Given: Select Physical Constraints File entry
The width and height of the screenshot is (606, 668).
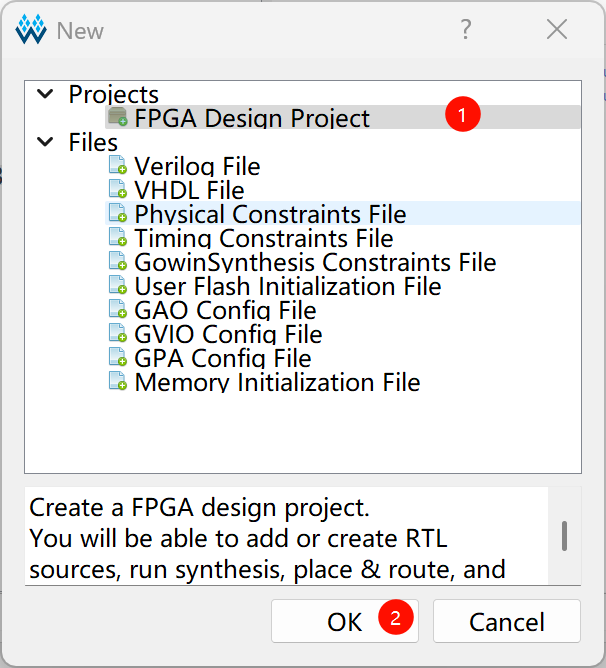Looking at the screenshot, I should click(343, 213).
